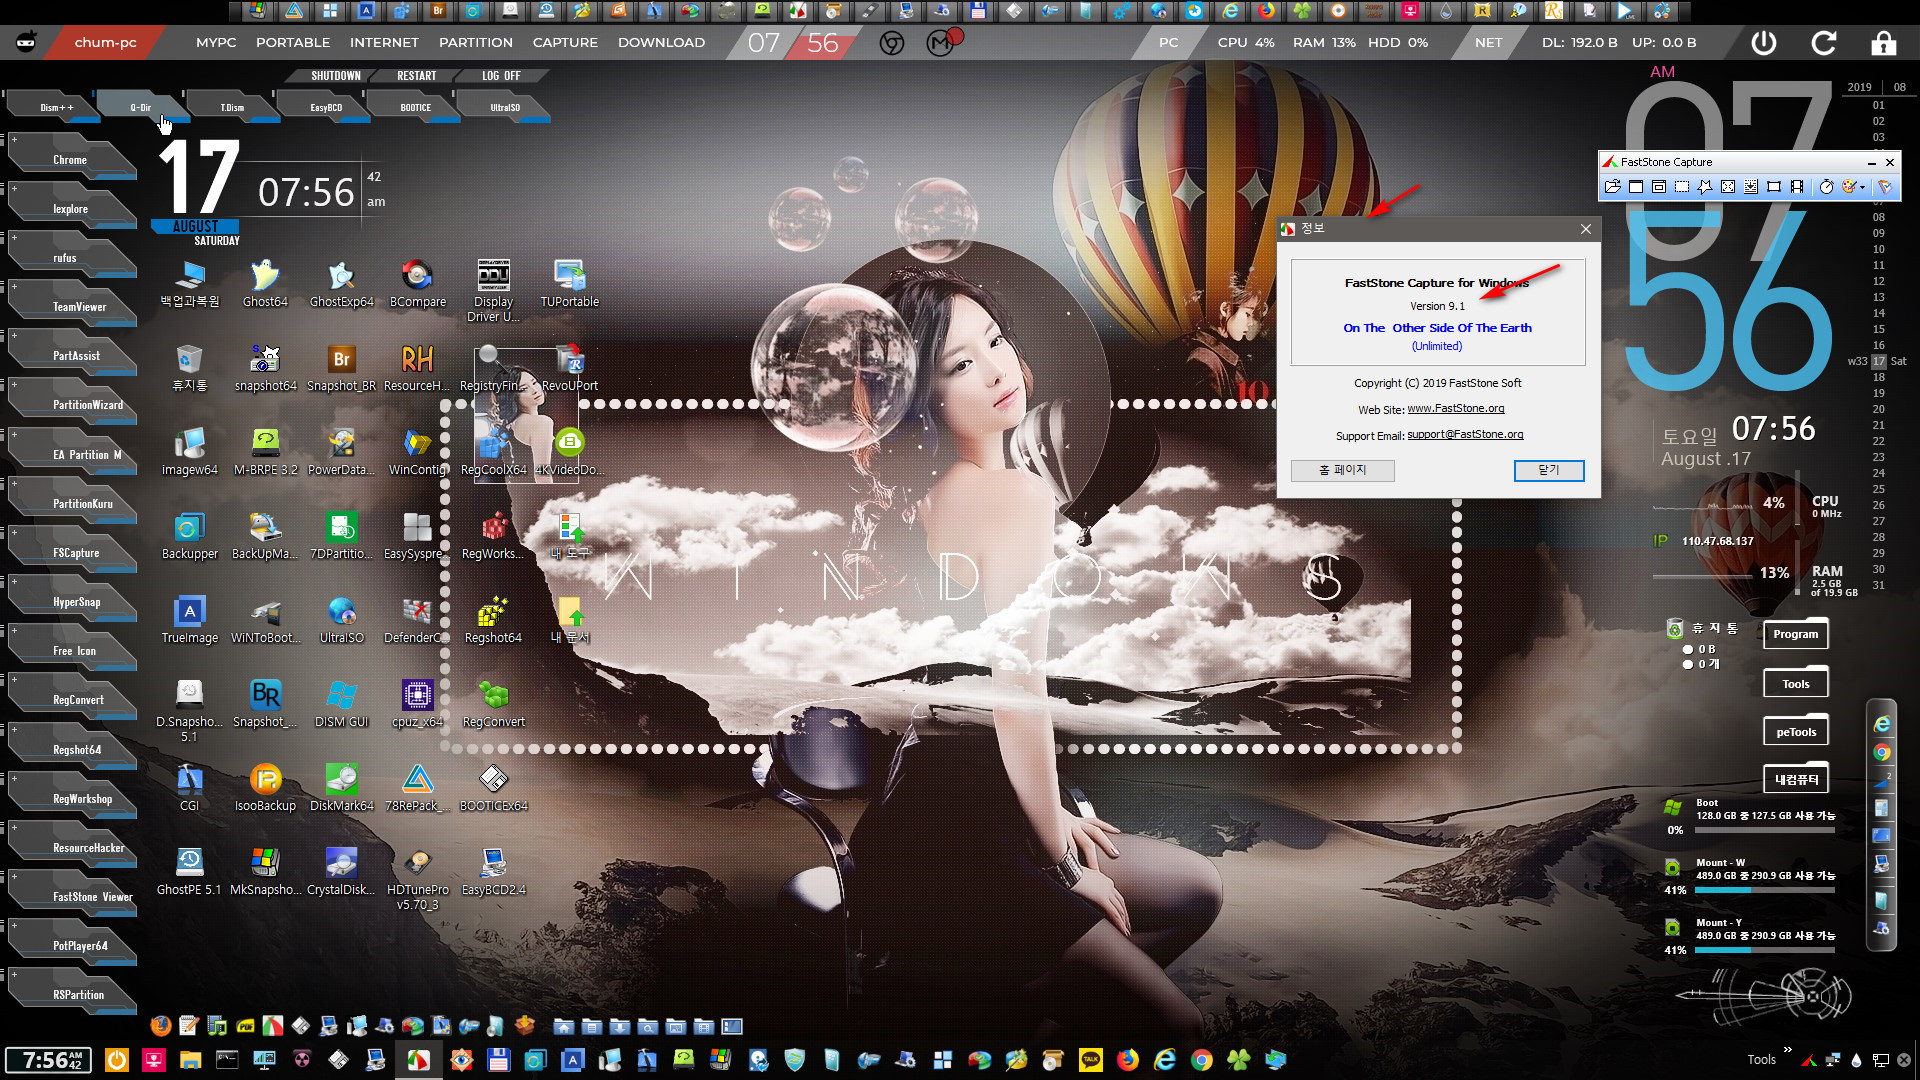Click the lock icon in top bar

tap(1884, 43)
